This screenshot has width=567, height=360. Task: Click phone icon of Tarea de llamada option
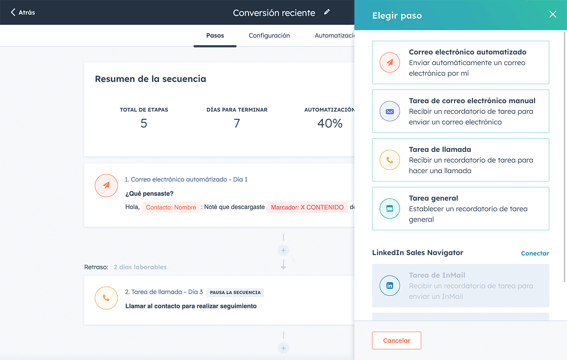click(x=389, y=160)
